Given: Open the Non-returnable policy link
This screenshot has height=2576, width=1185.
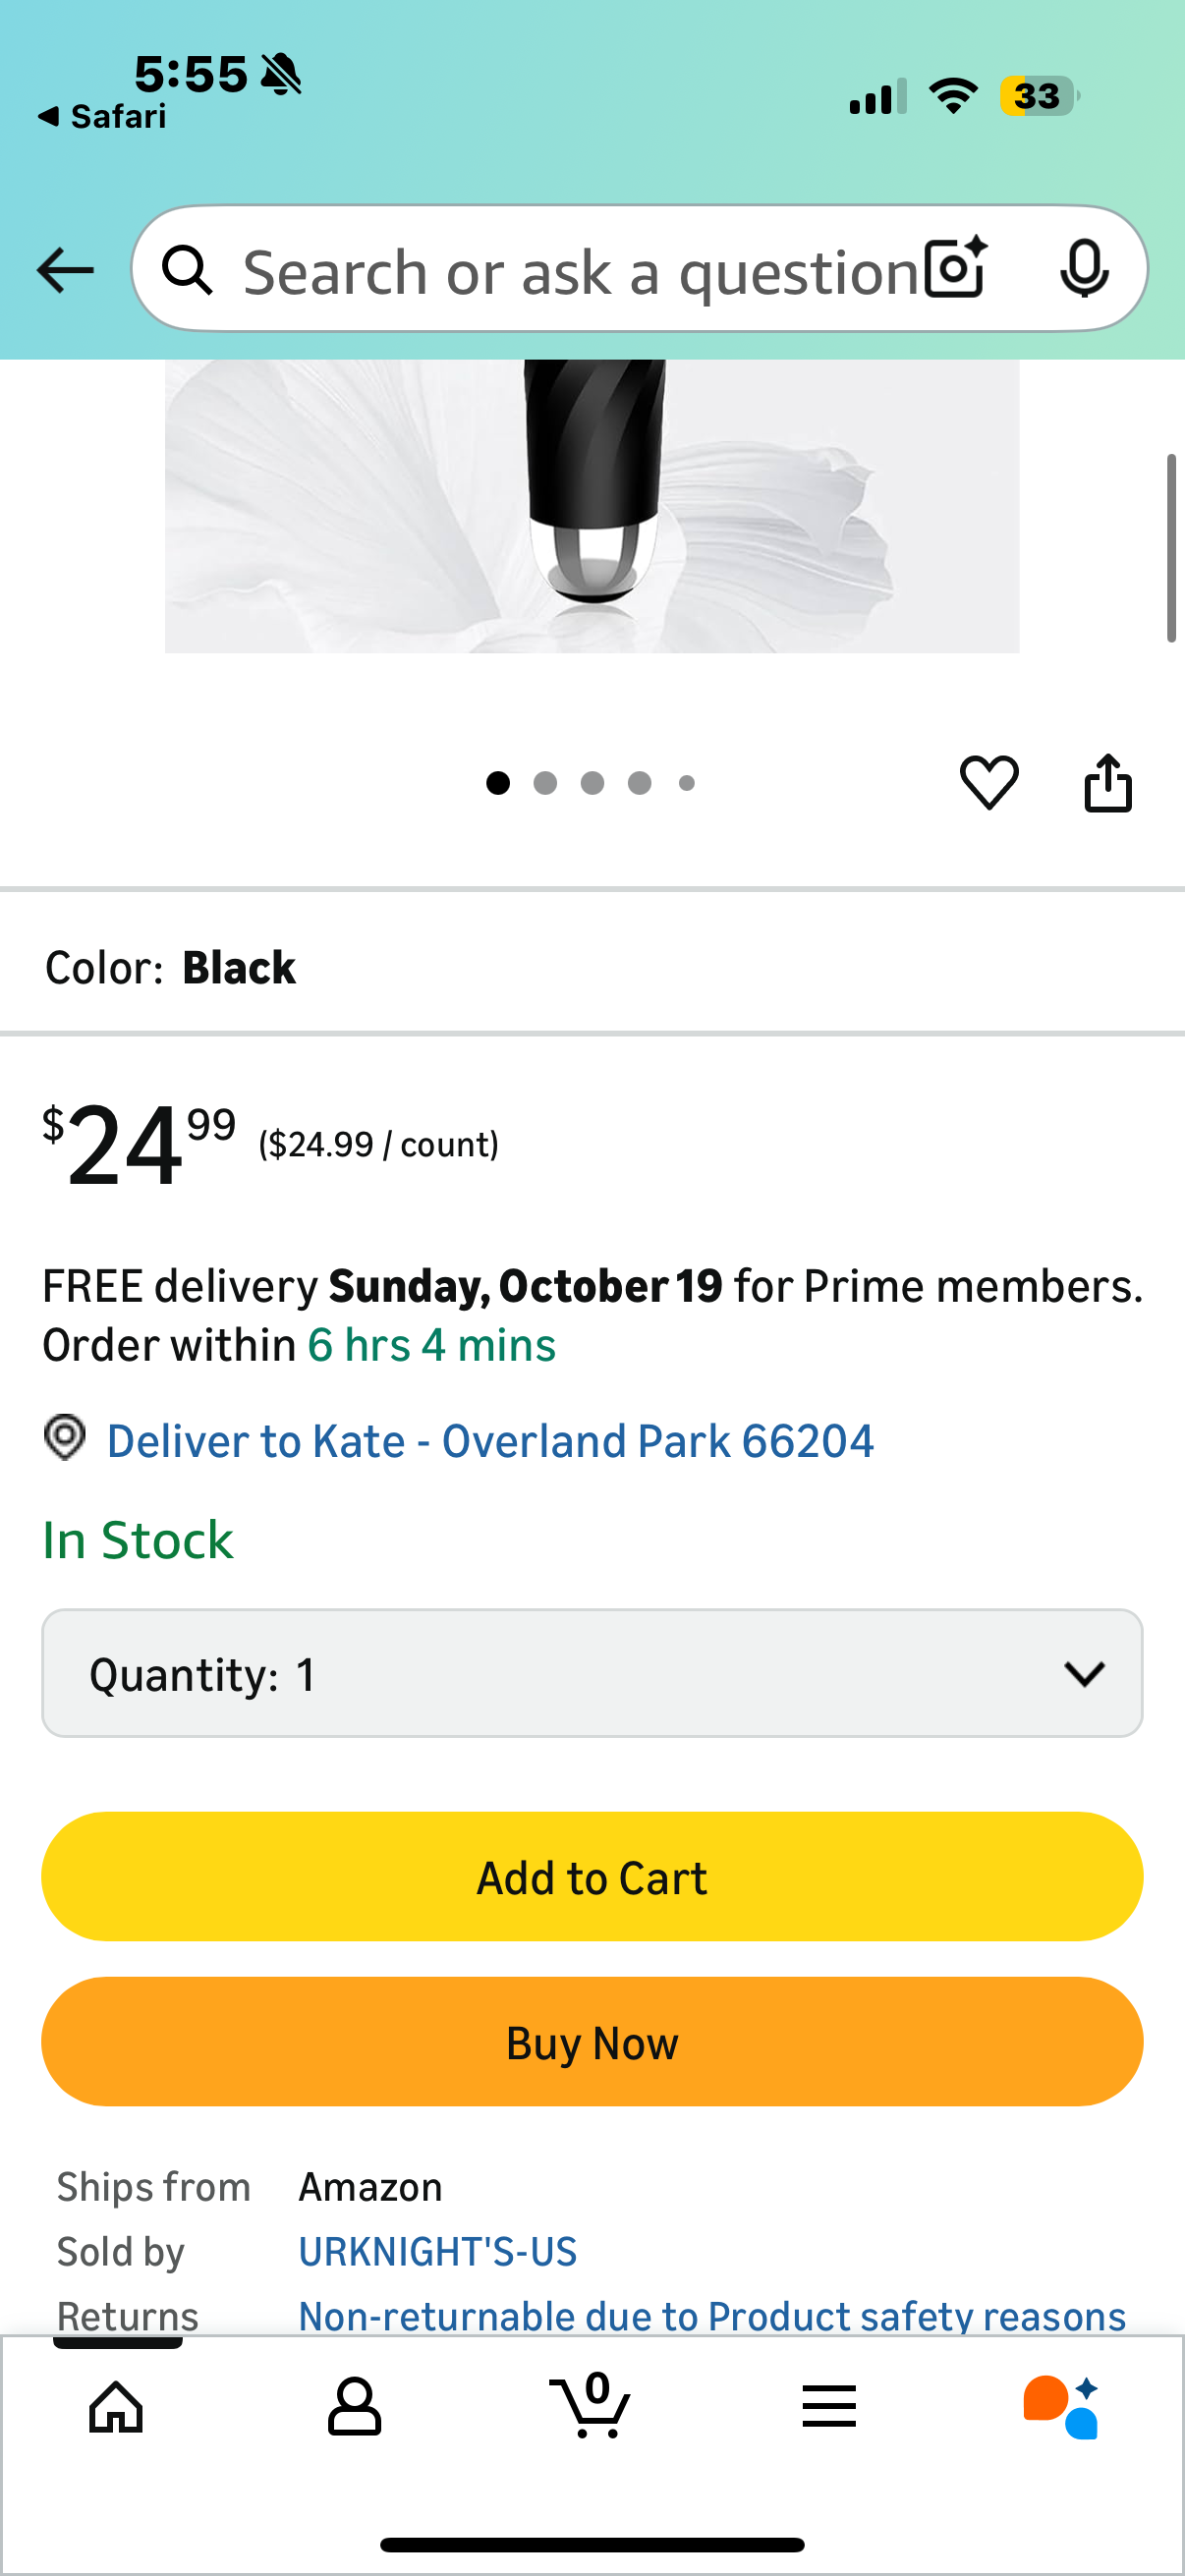Looking at the screenshot, I should 711,2316.
